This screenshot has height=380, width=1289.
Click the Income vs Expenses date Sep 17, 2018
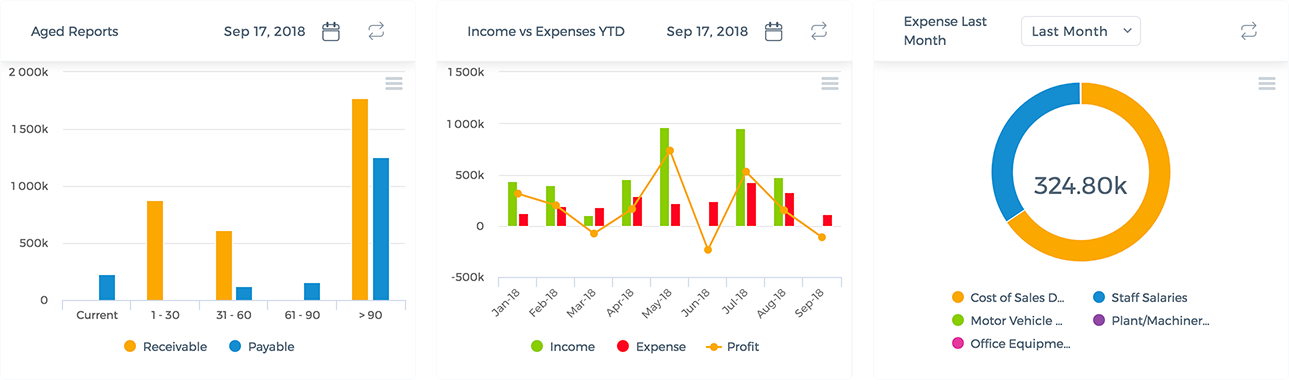pos(707,31)
